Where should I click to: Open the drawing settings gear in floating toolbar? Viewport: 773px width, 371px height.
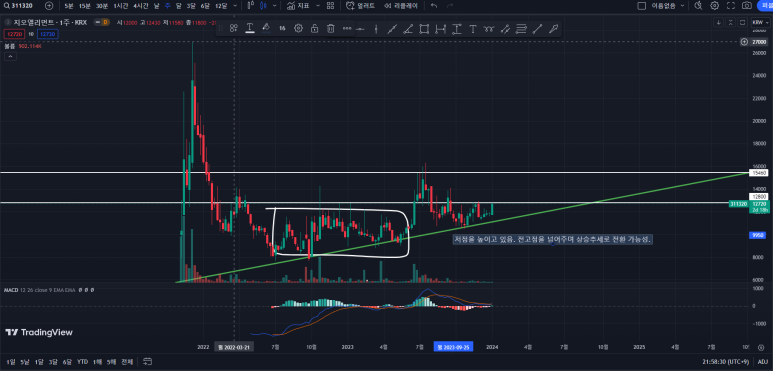click(x=298, y=29)
